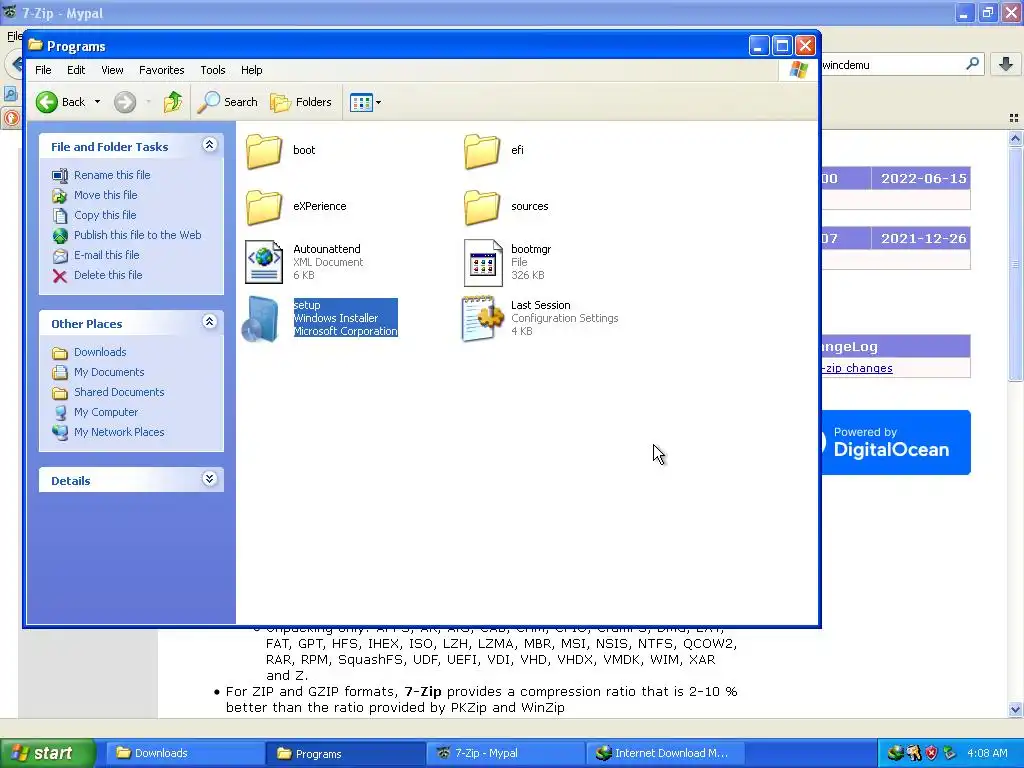Viewport: 1024px width, 768px height.
Task: Go to Downloads in Other Places
Action: click(x=100, y=352)
